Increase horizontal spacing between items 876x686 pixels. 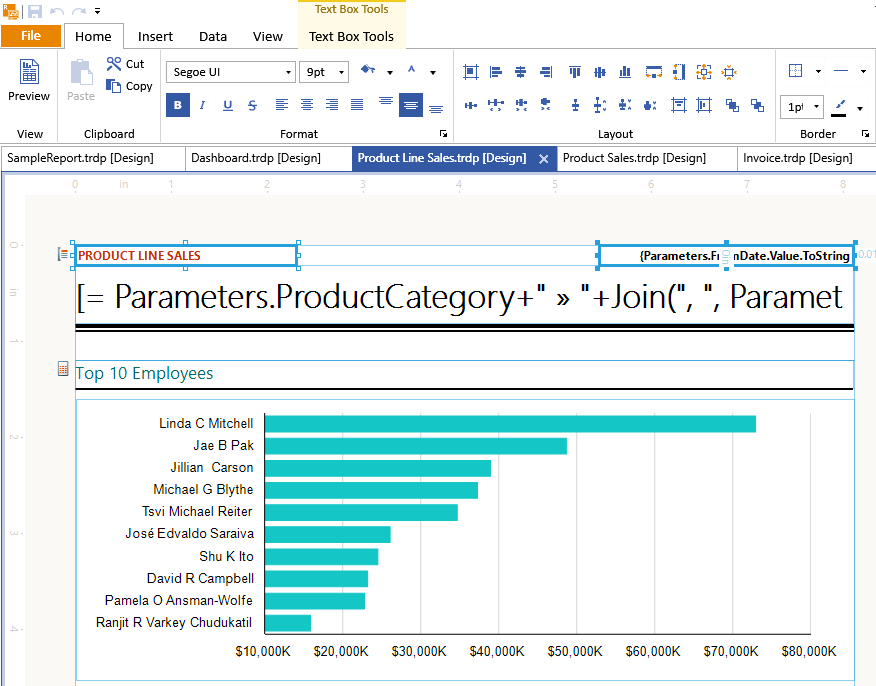click(496, 105)
